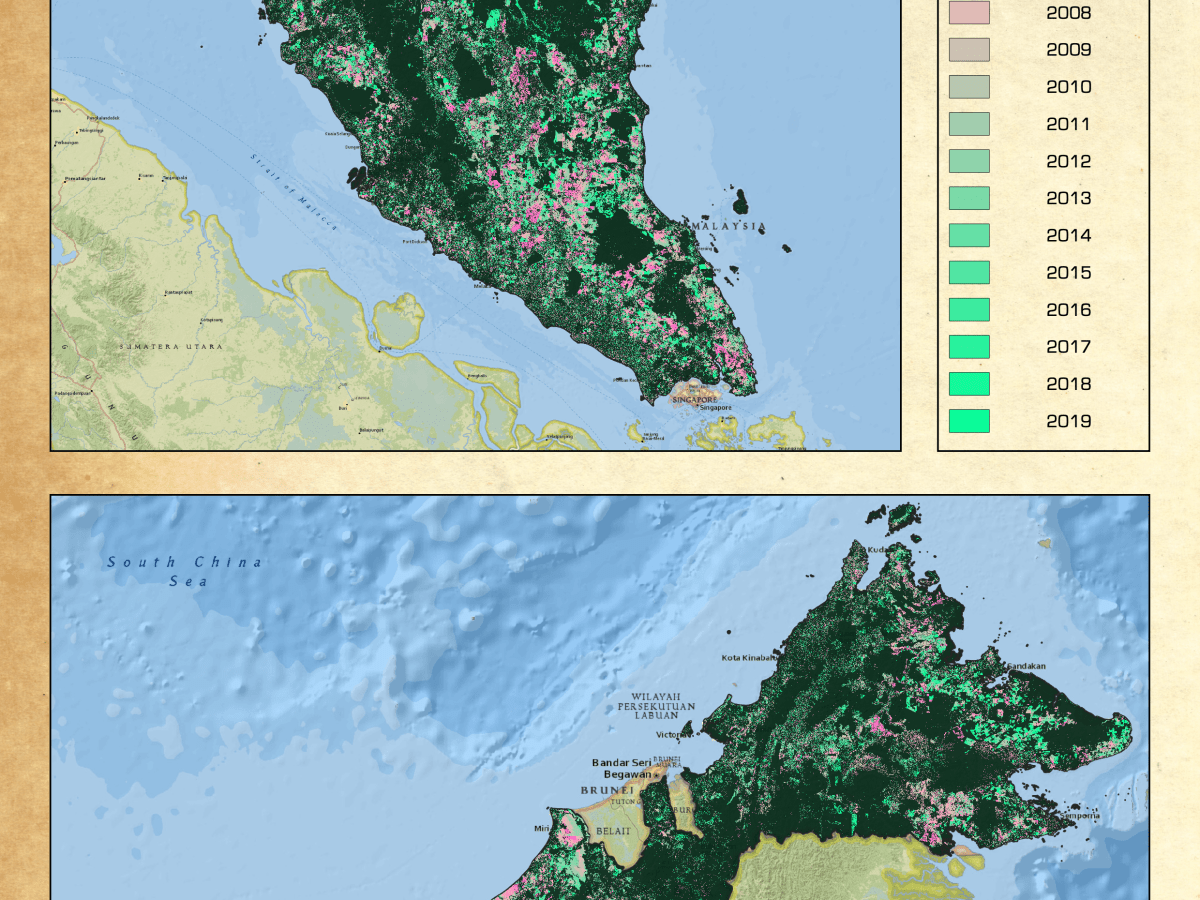Click the 2016 legend color box

968,310
